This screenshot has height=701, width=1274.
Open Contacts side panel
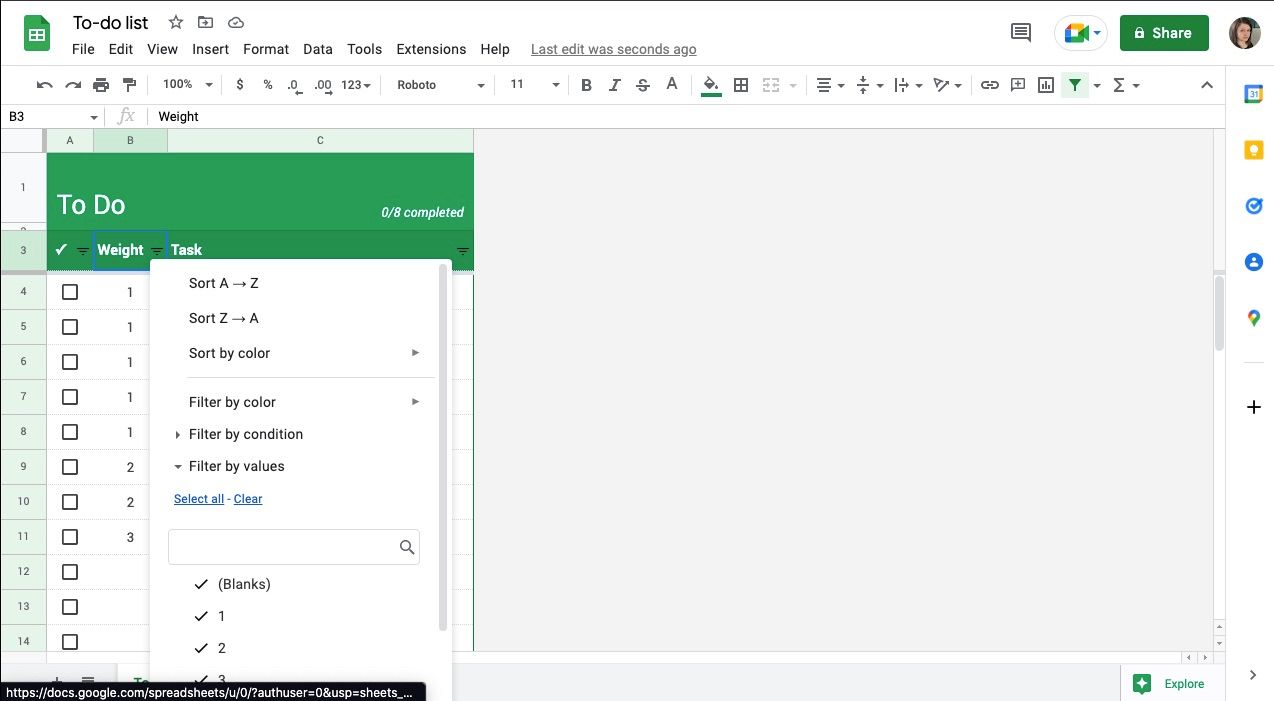pos(1254,262)
